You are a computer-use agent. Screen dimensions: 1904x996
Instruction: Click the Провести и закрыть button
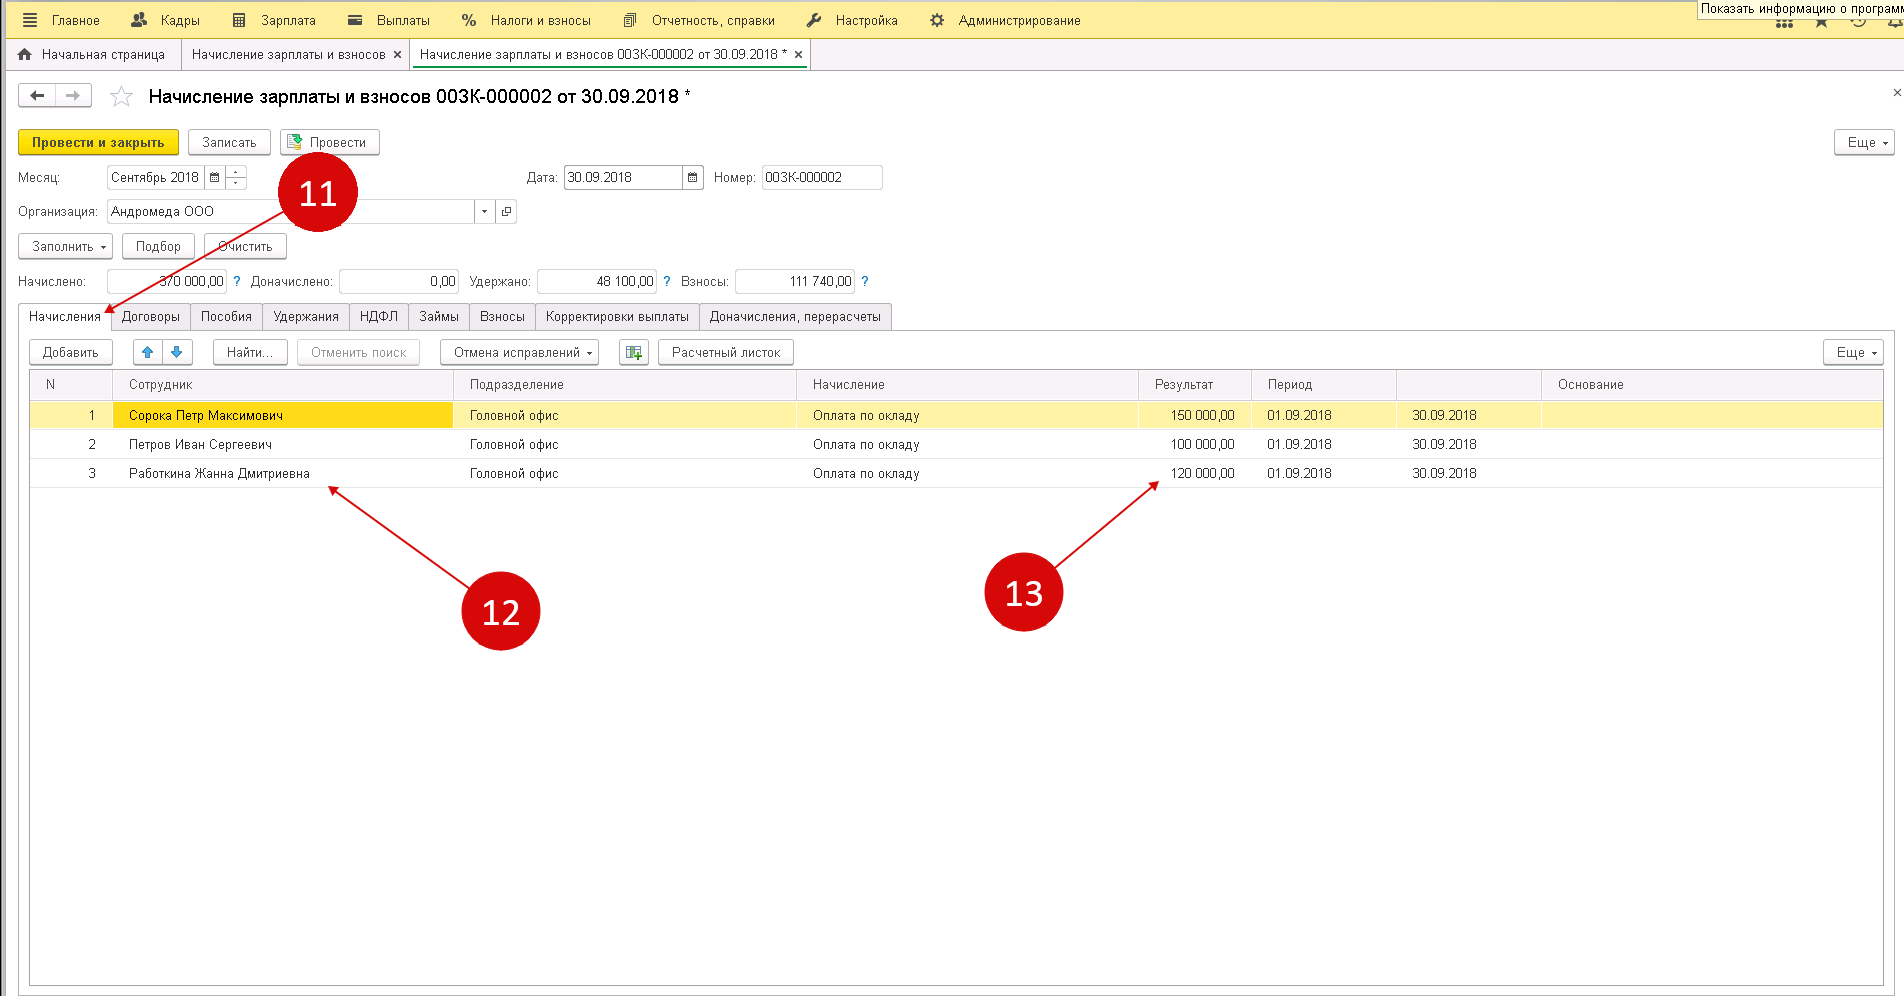click(x=98, y=143)
